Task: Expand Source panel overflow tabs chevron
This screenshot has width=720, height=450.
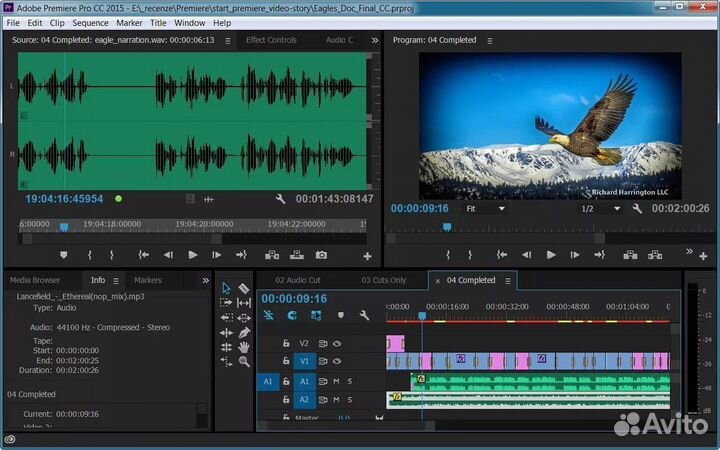Action: click(x=375, y=40)
